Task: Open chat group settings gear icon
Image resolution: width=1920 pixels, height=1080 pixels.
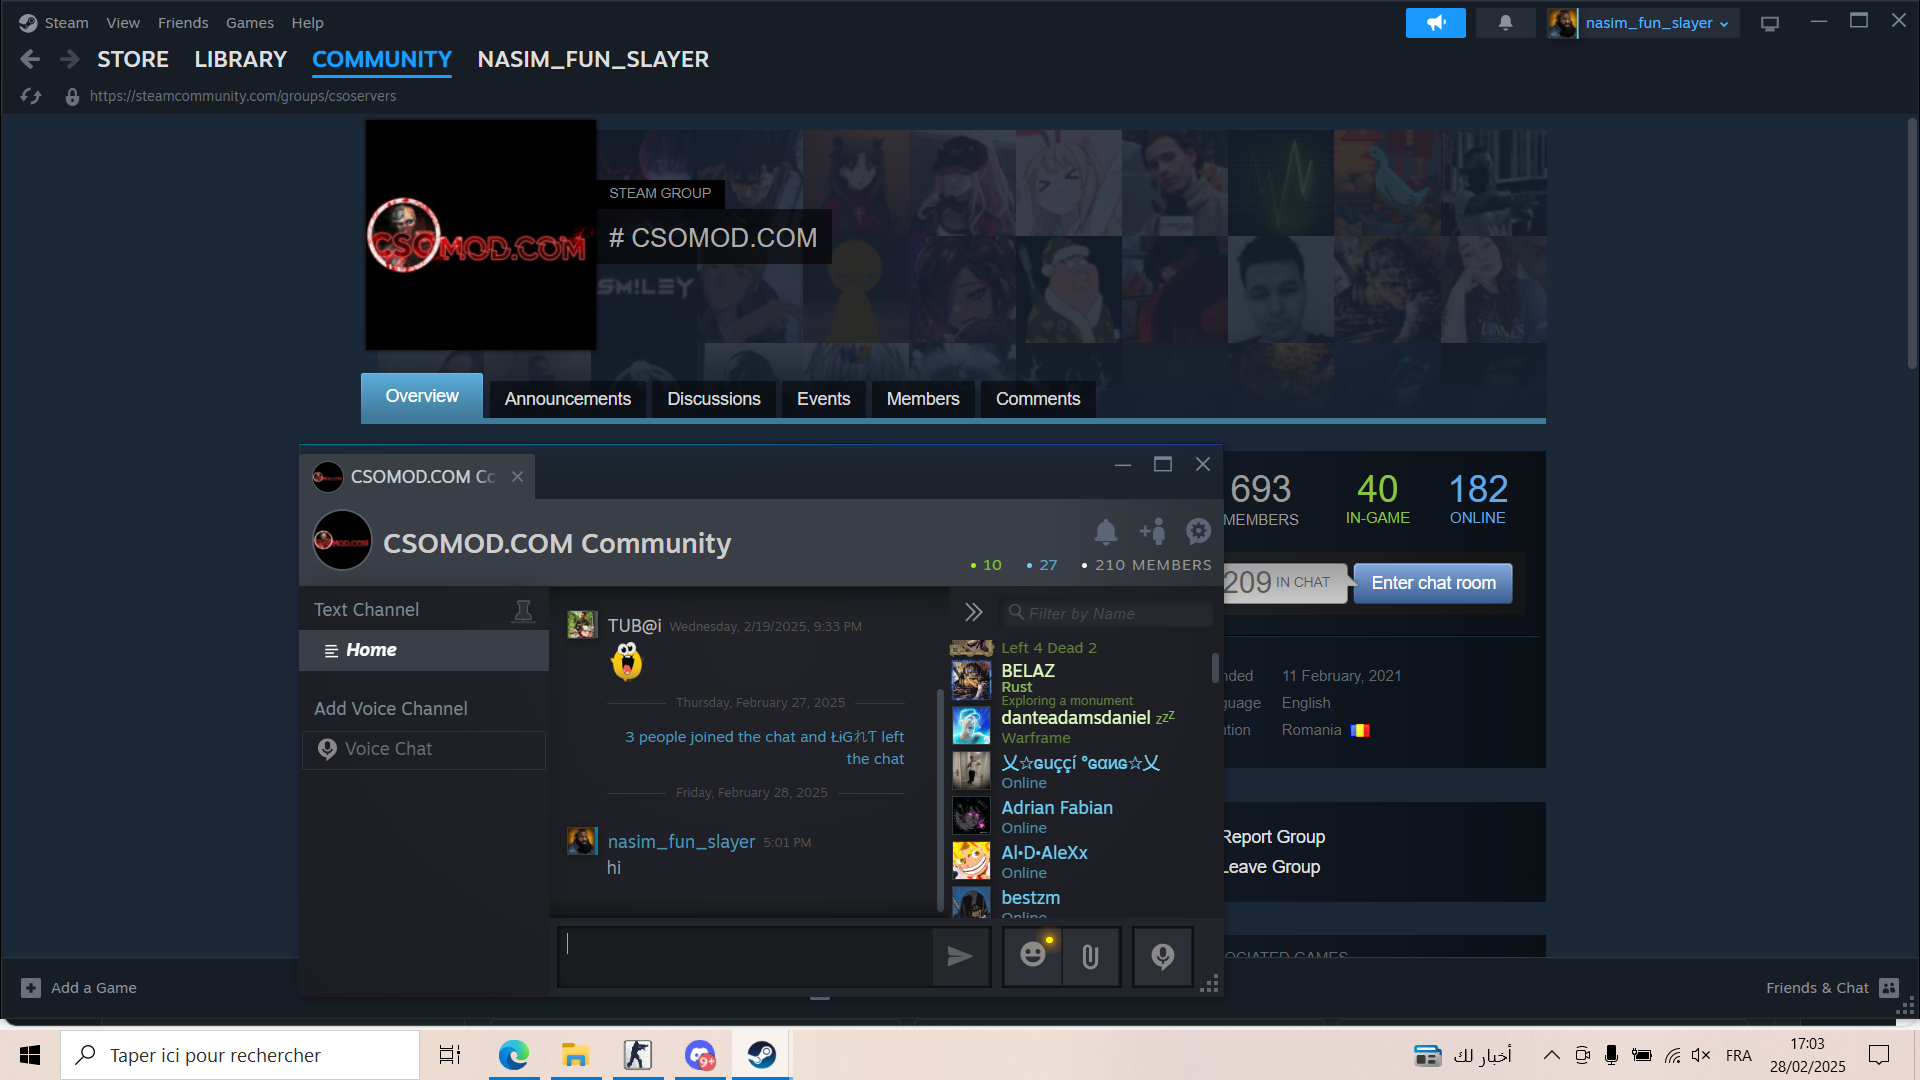Action: tap(1198, 532)
